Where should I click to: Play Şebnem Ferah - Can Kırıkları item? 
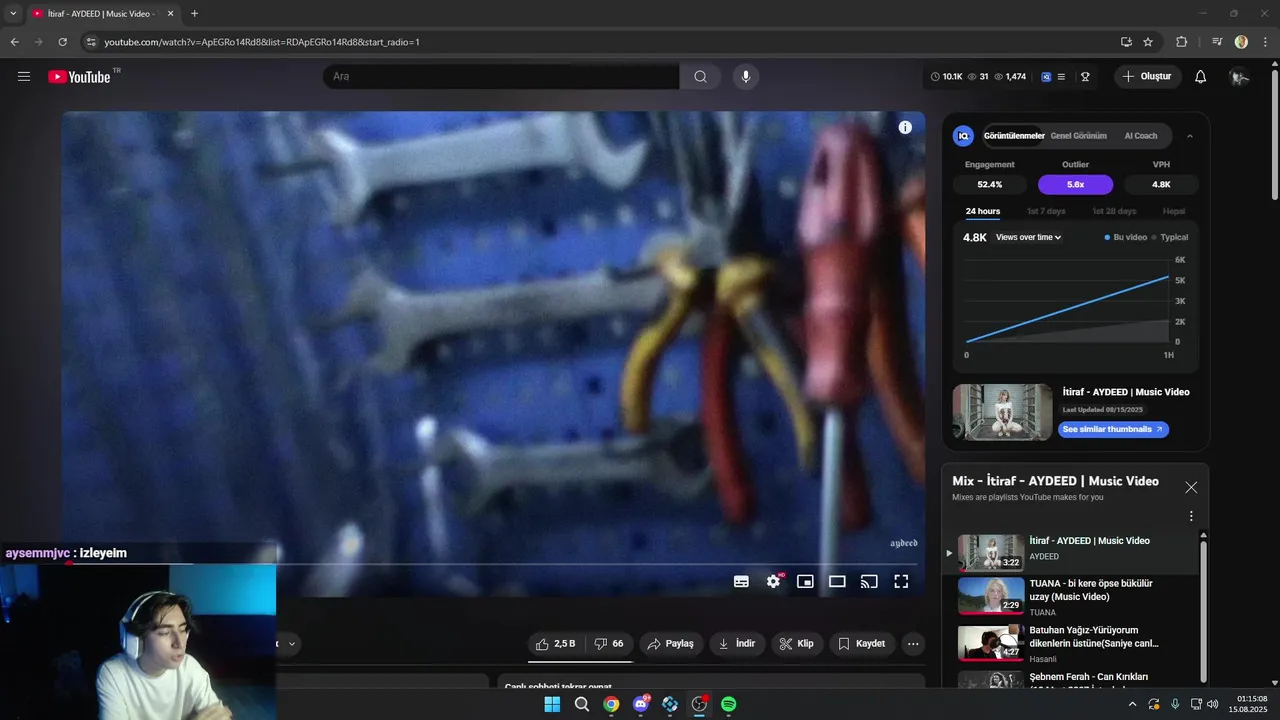click(x=1071, y=680)
